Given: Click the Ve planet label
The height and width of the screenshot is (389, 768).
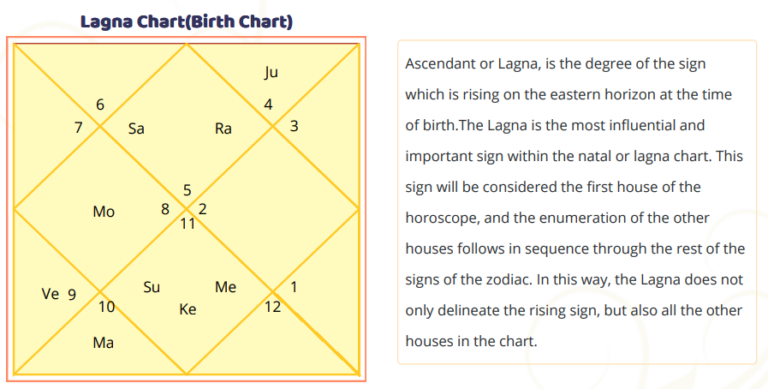Looking at the screenshot, I should 50,293.
